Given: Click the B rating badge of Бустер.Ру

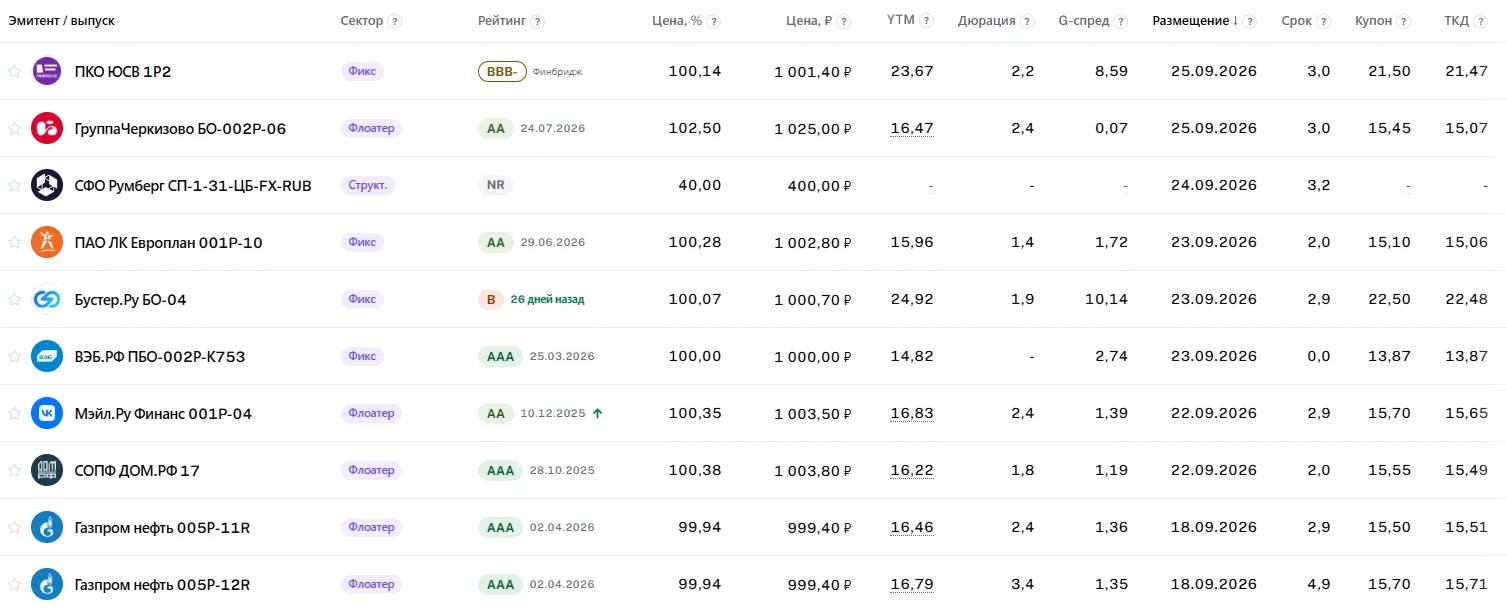Looking at the screenshot, I should (490, 299).
